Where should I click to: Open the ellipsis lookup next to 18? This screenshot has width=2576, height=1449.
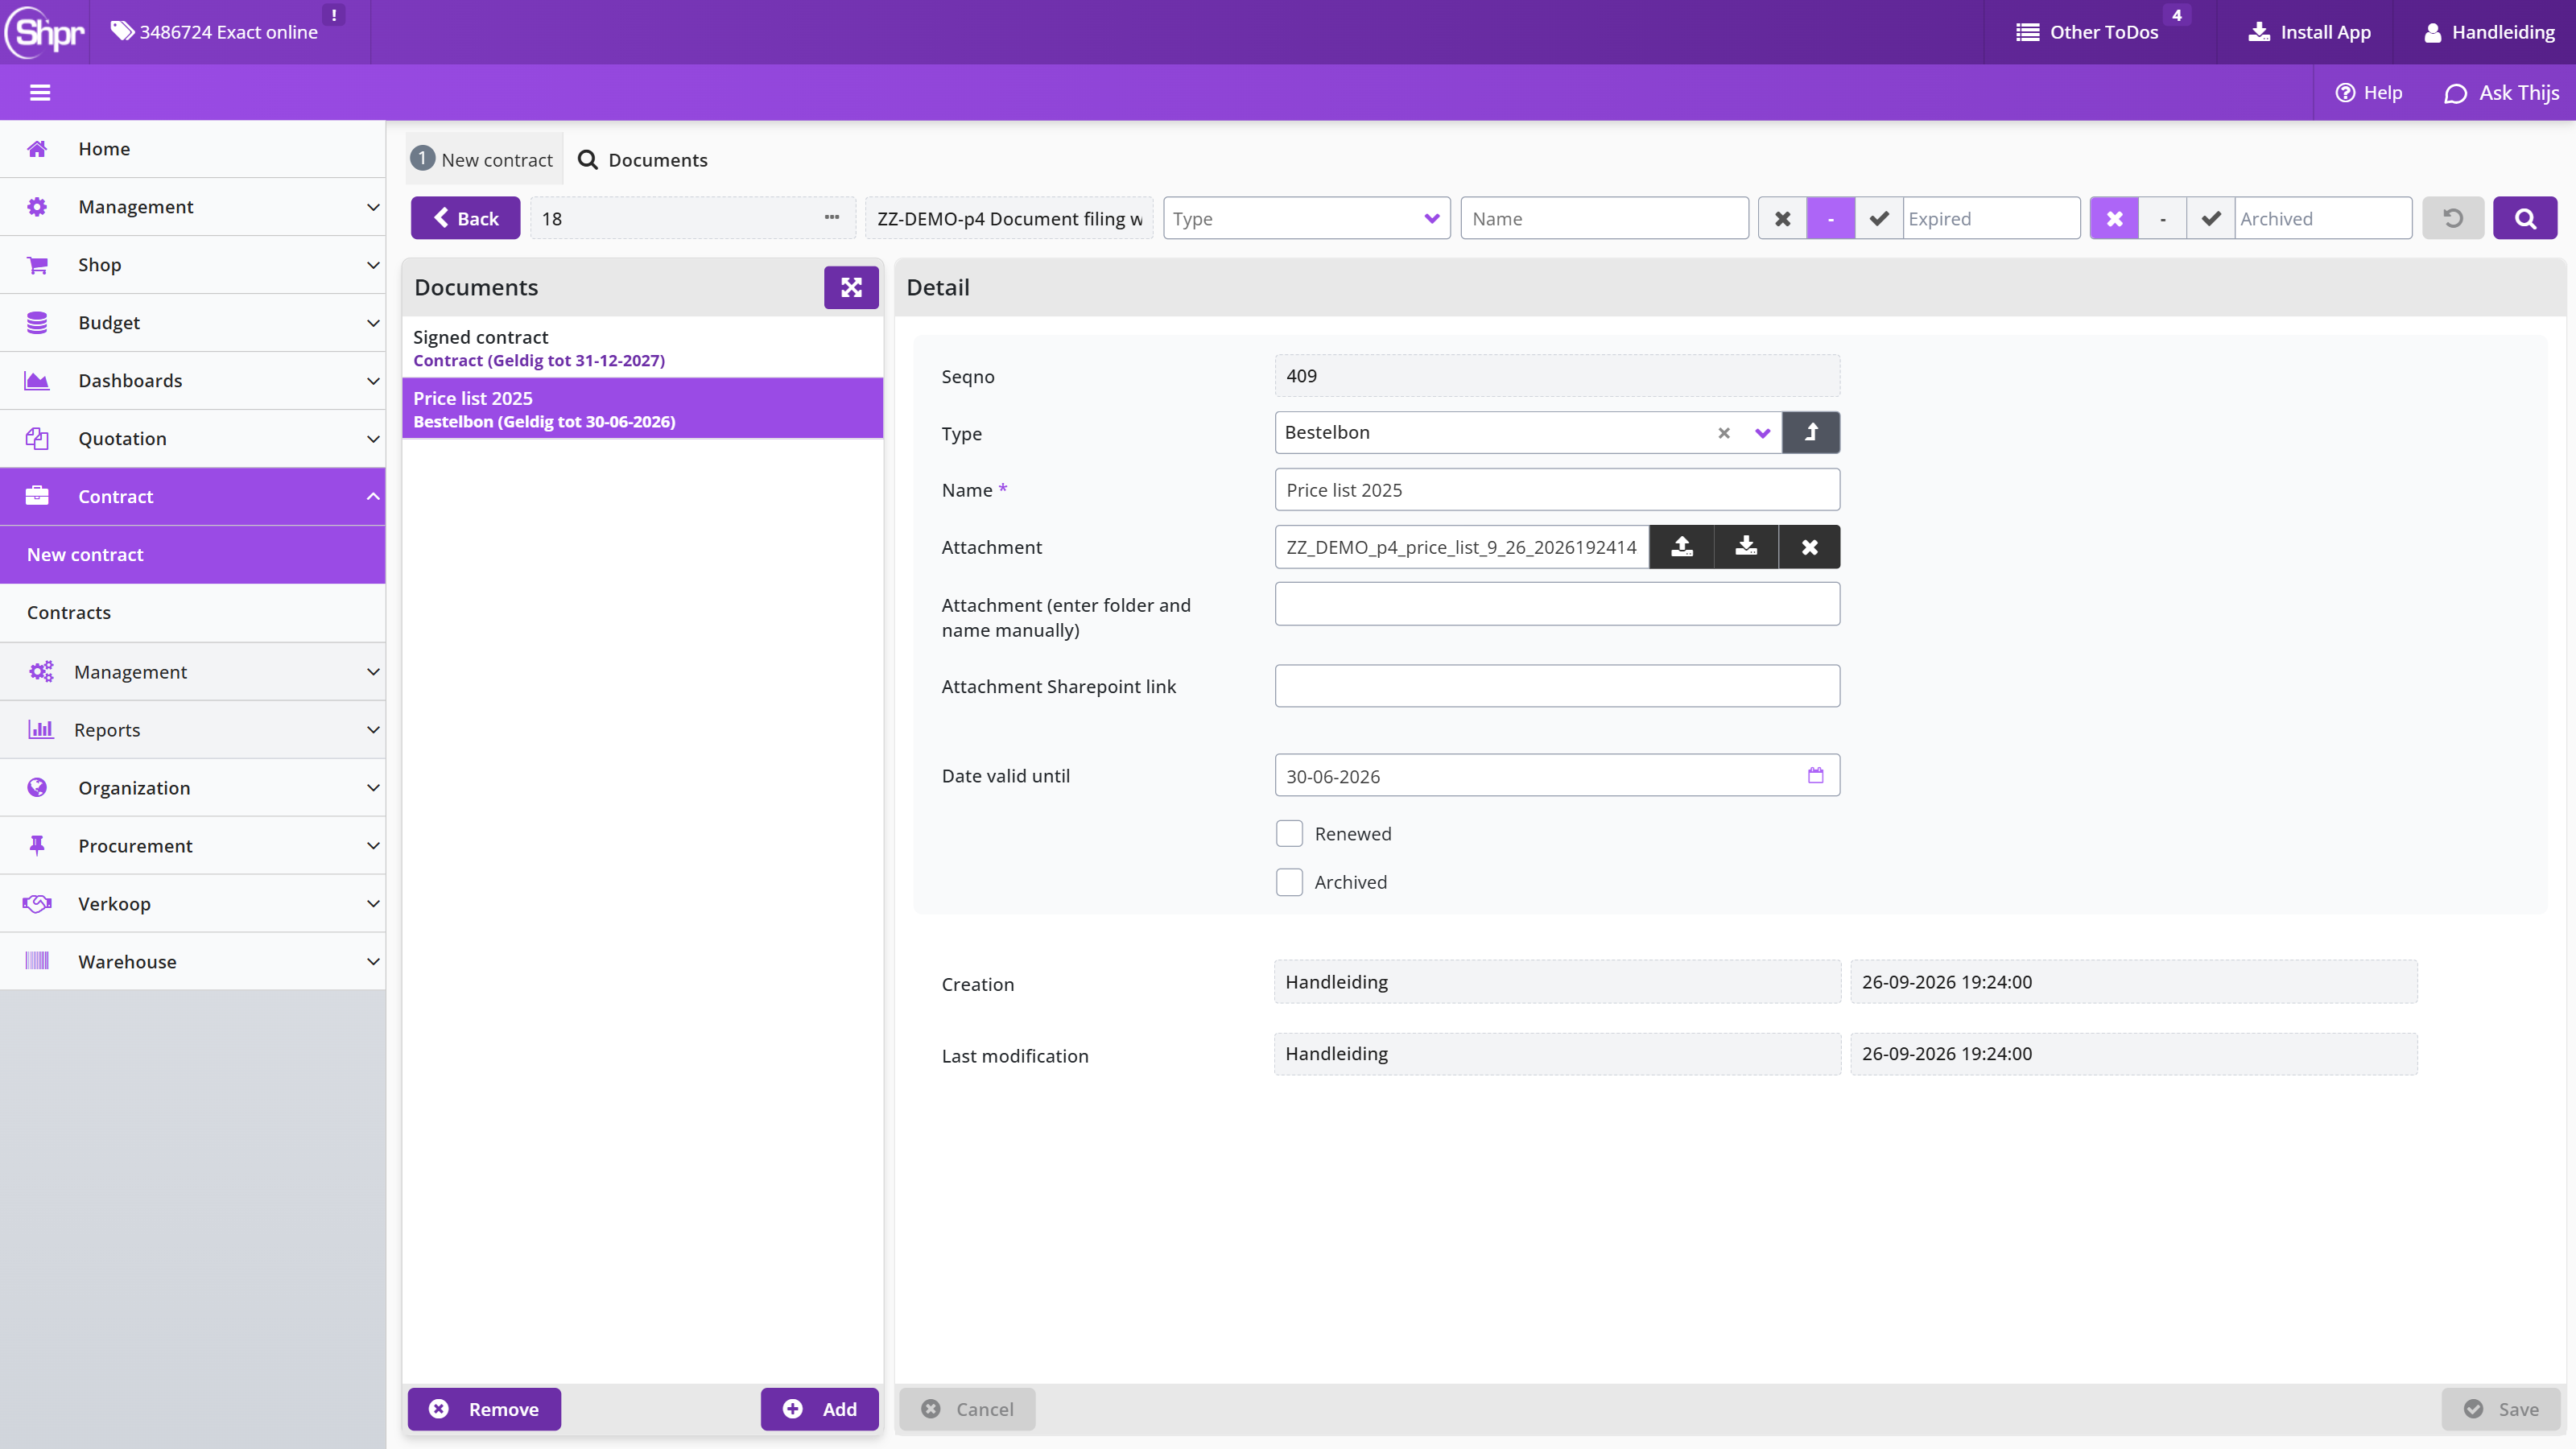click(832, 217)
